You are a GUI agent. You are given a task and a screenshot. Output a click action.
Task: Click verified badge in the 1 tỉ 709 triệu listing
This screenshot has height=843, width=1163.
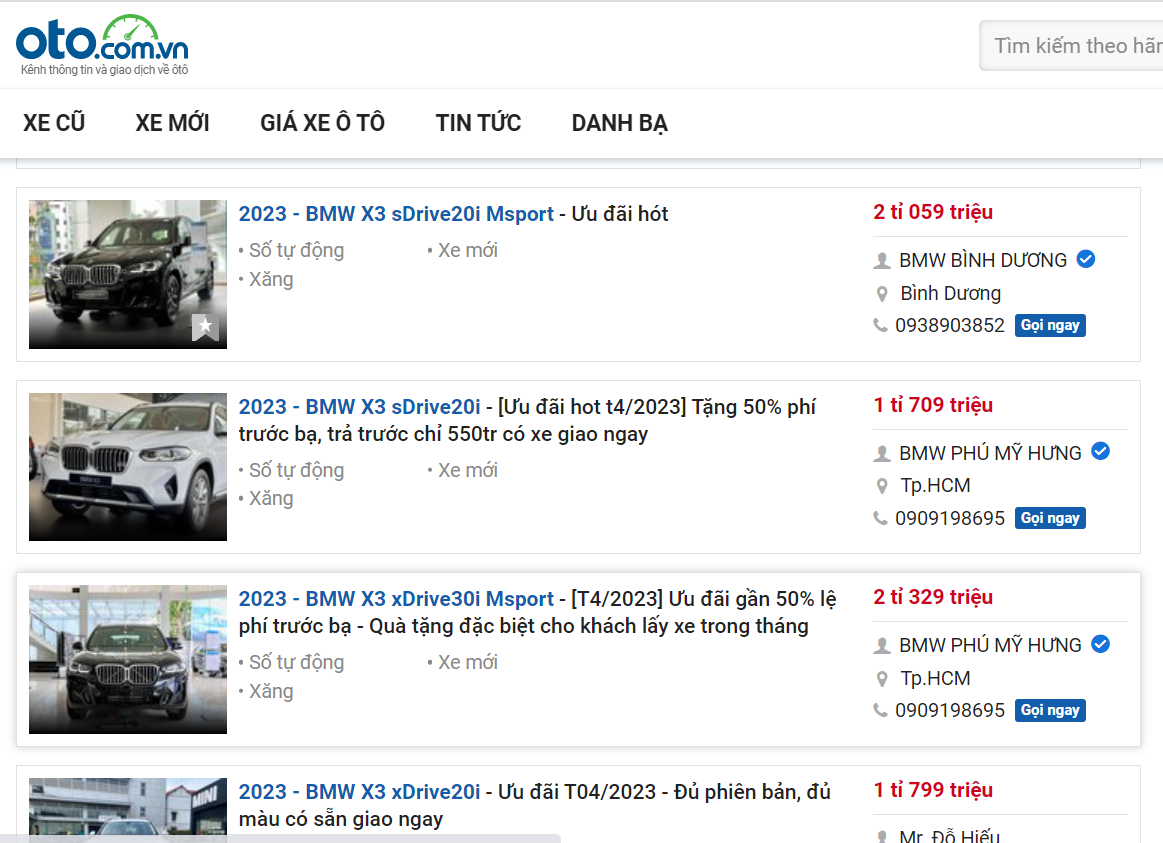coord(1100,452)
